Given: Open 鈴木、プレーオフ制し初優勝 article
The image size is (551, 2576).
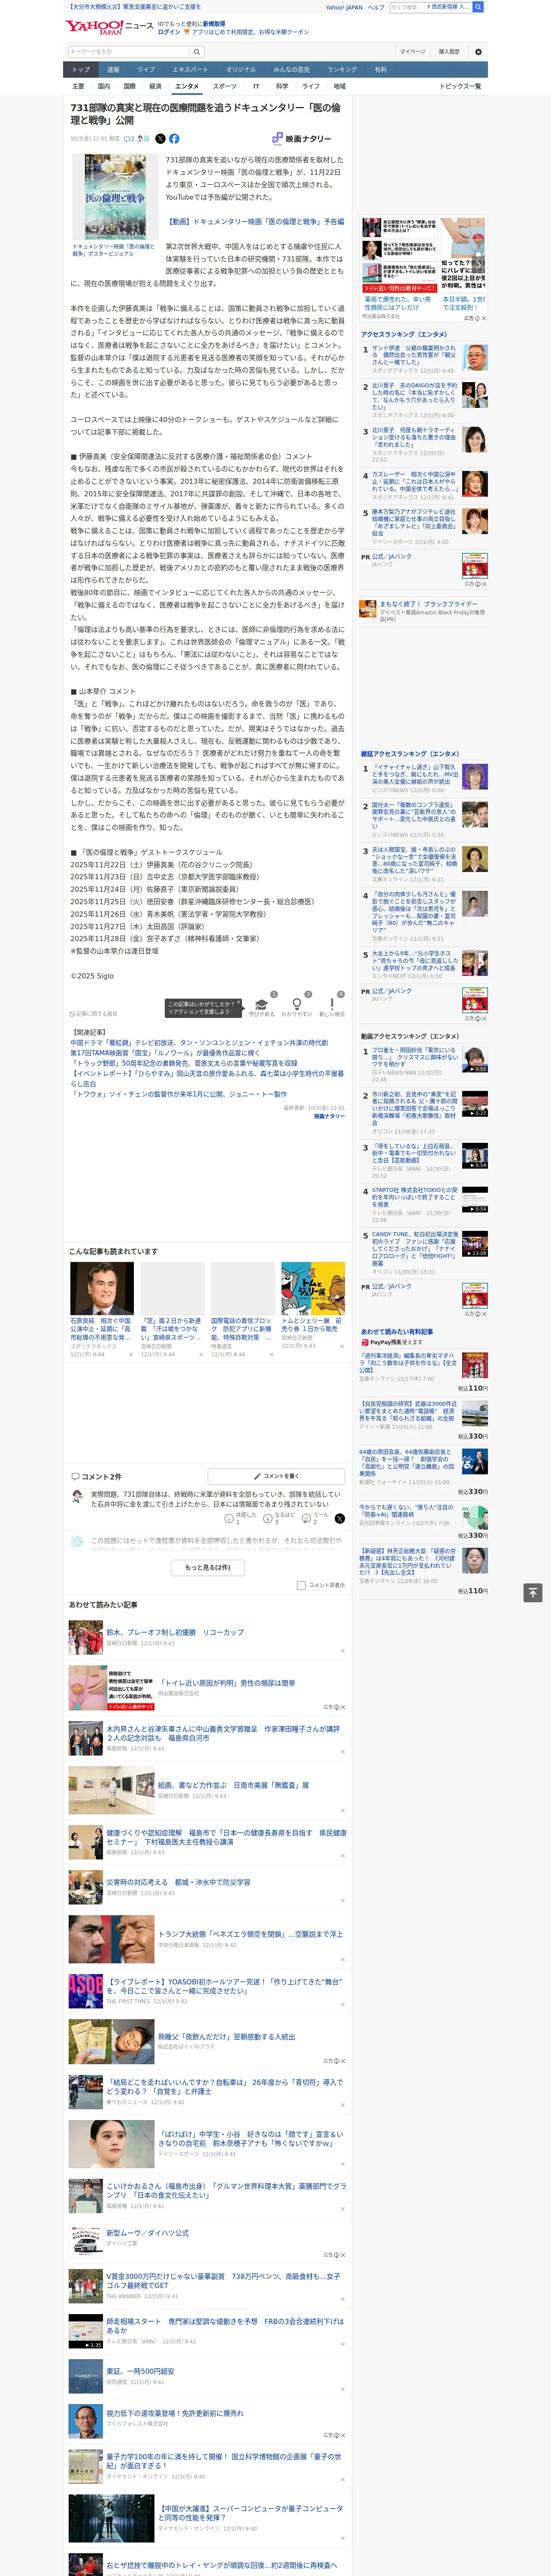Looking at the screenshot, I should pos(175,1632).
